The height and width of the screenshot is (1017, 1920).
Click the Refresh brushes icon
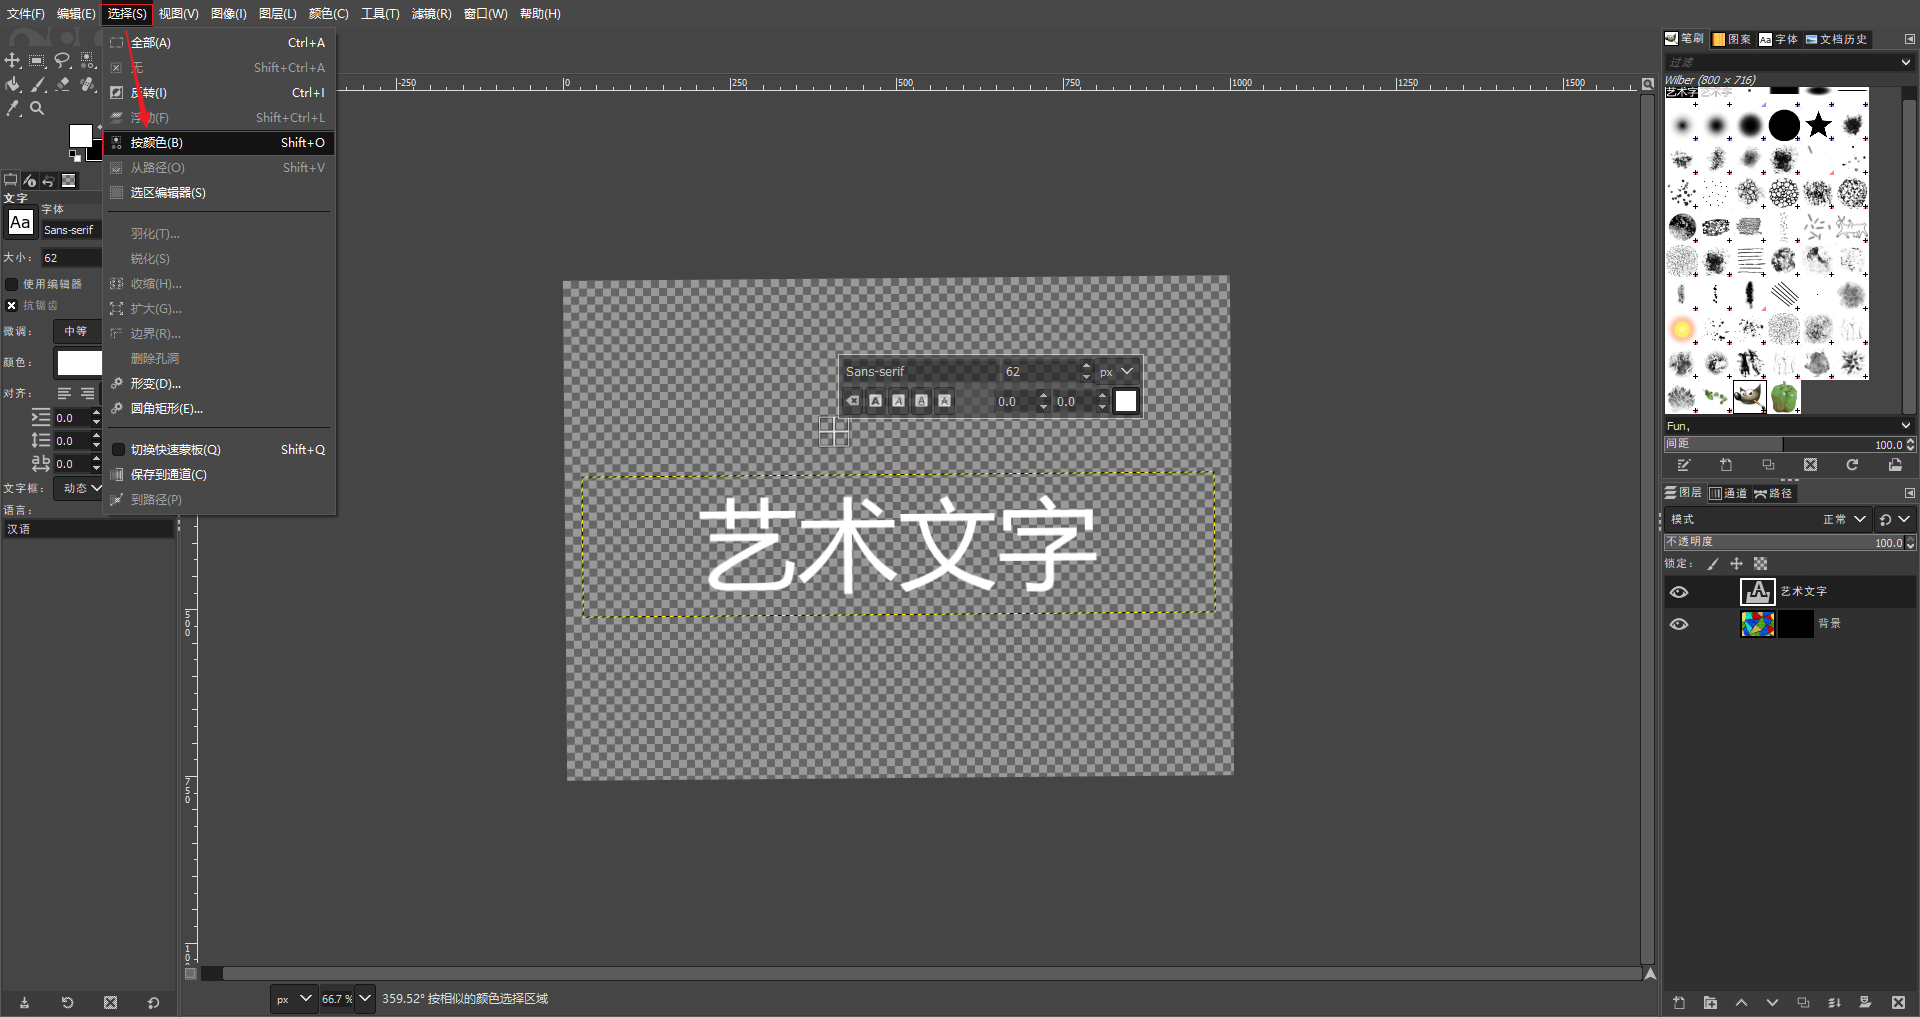tap(1852, 465)
